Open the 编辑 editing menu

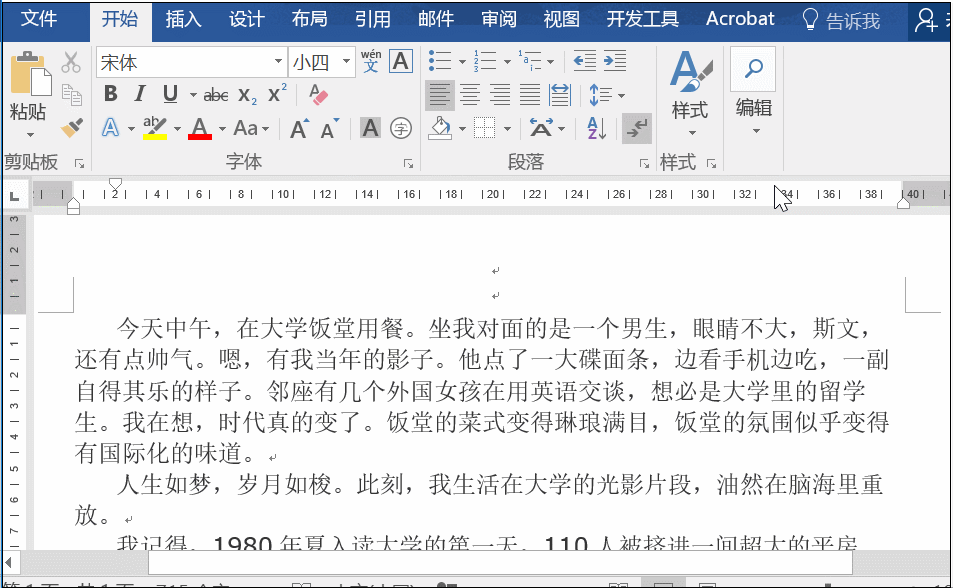[x=754, y=92]
